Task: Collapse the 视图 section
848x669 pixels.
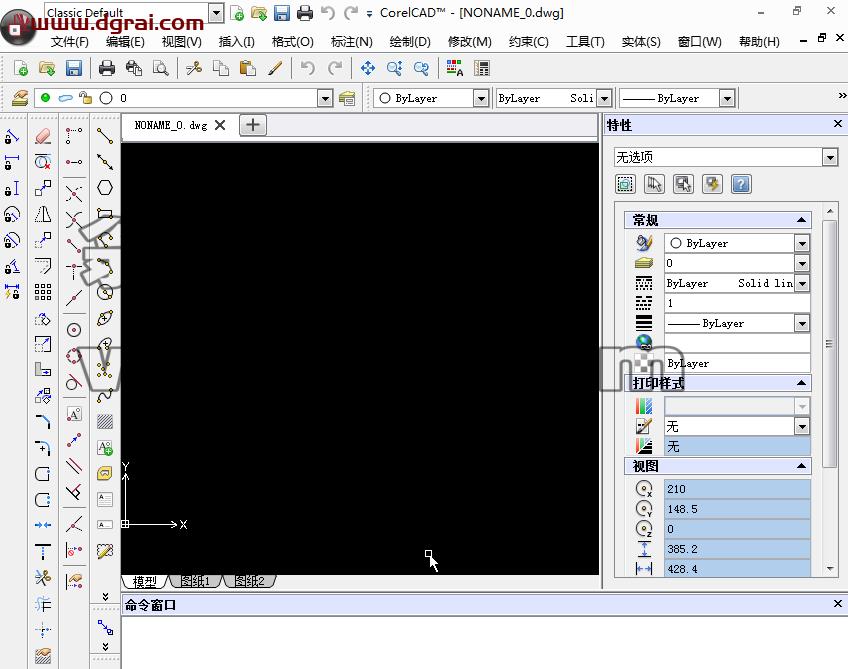Action: click(801, 466)
